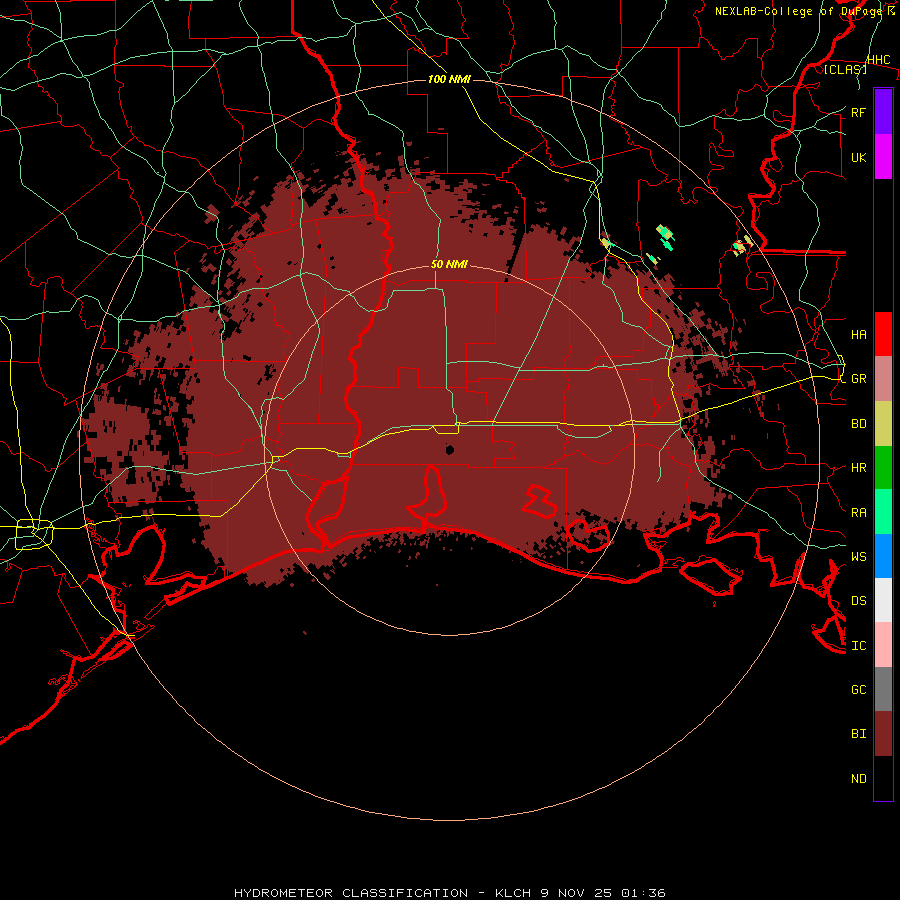900x900 pixels.
Task: Click the BI brown legend swatch
Action: click(883, 734)
